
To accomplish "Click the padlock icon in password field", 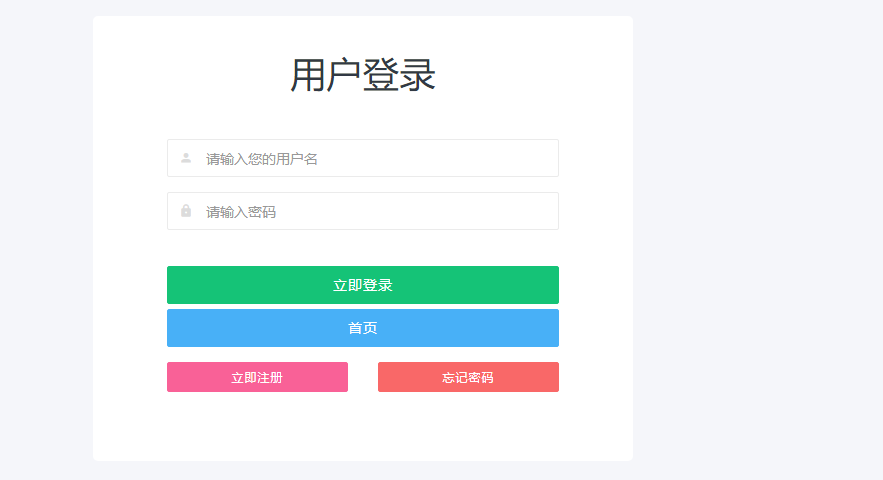I will [x=186, y=211].
